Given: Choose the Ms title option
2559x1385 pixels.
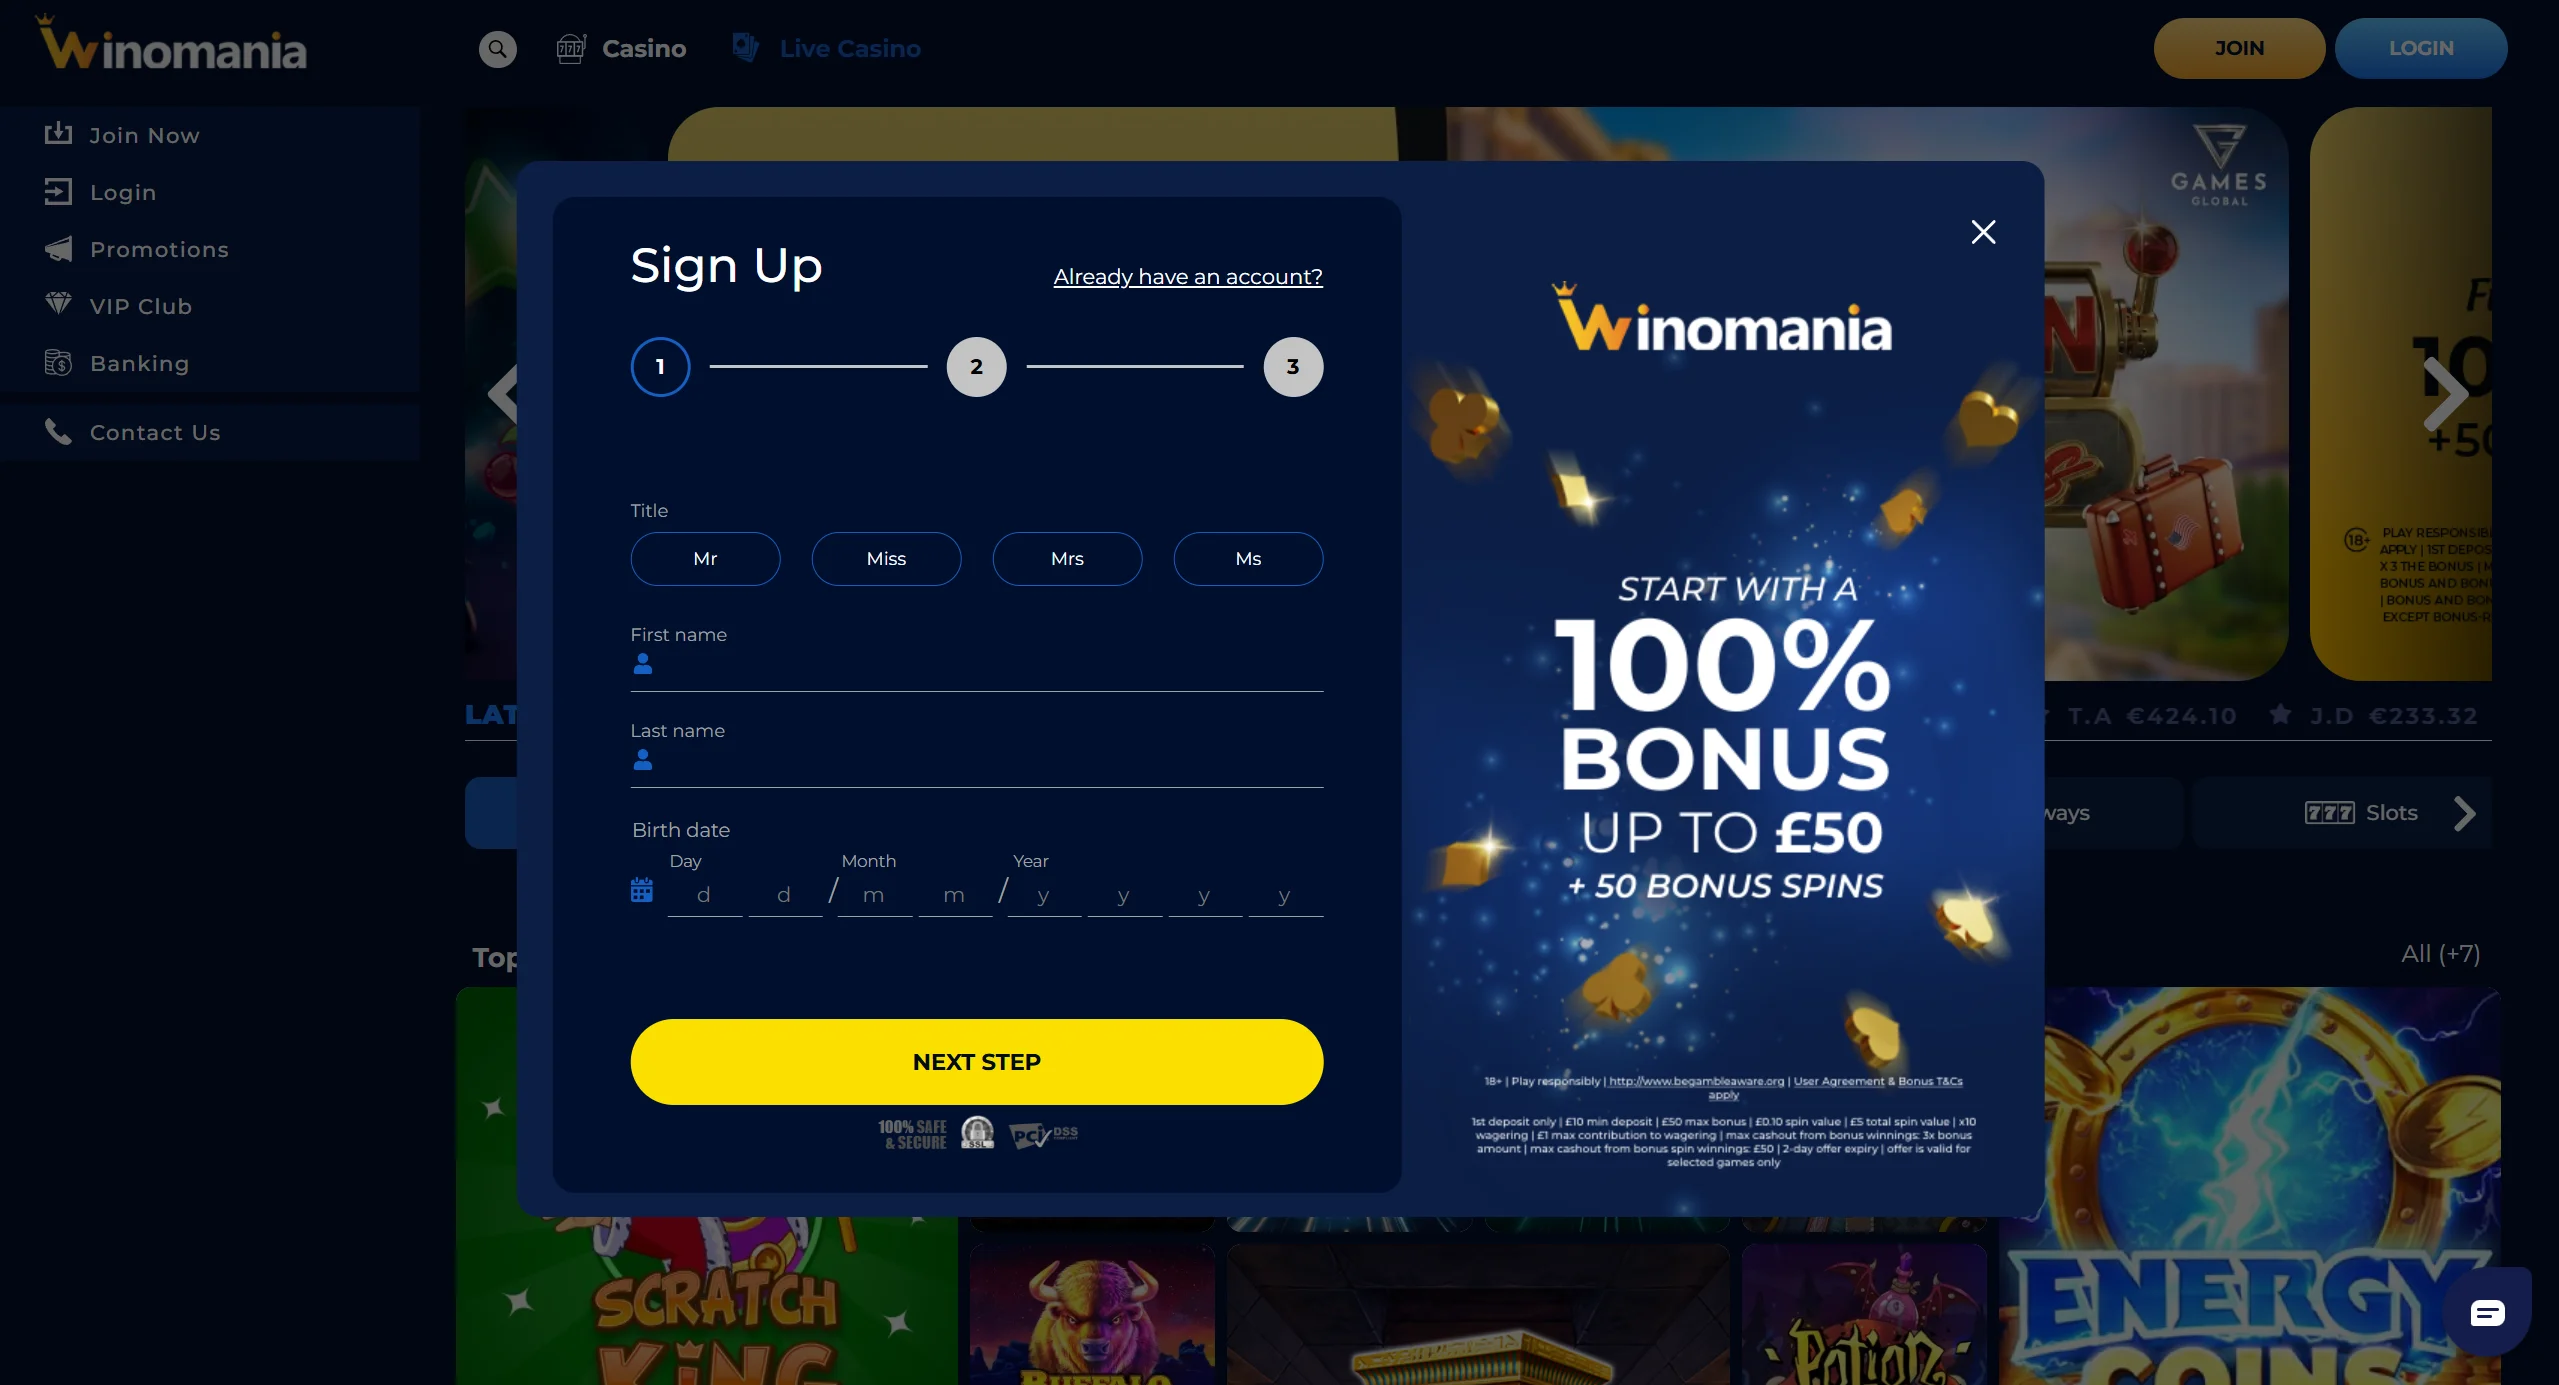Looking at the screenshot, I should pos(1248,559).
